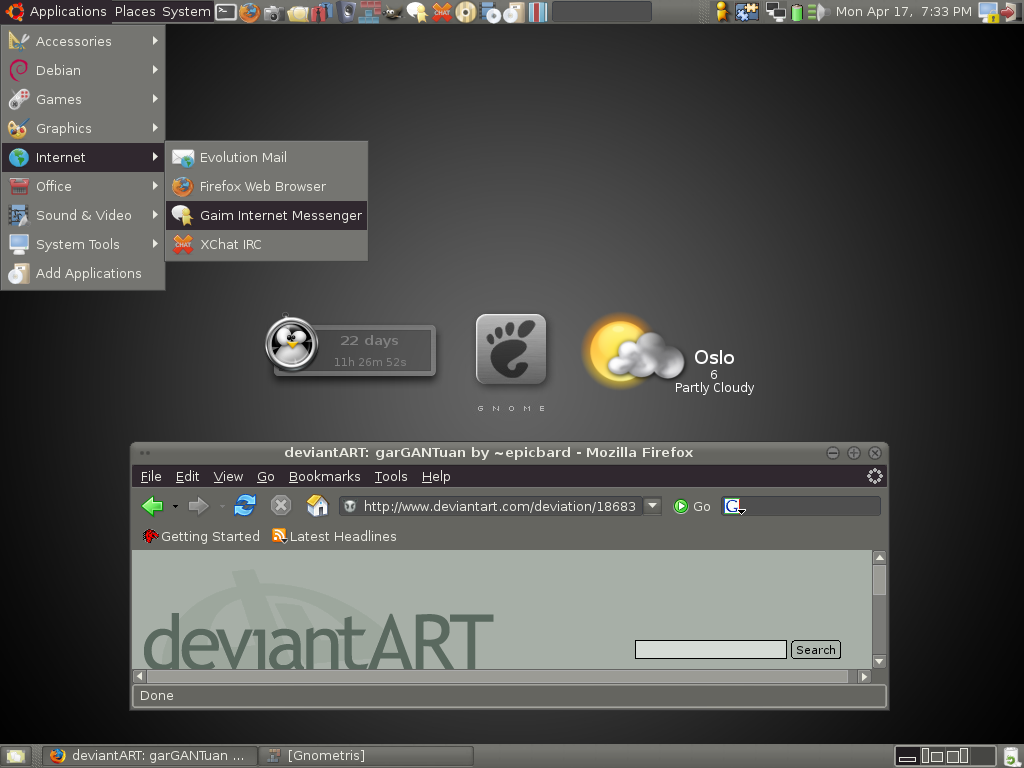This screenshot has height=768, width=1024.
Task: Switch to the second workspace
Action: click(x=933, y=756)
